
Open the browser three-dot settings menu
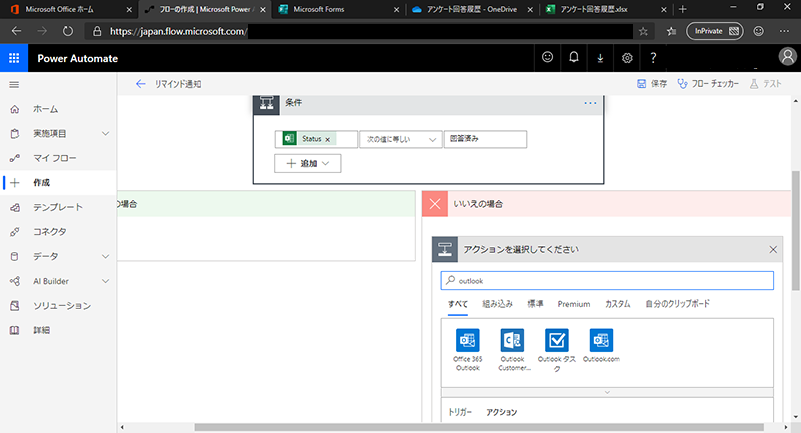[x=784, y=31]
